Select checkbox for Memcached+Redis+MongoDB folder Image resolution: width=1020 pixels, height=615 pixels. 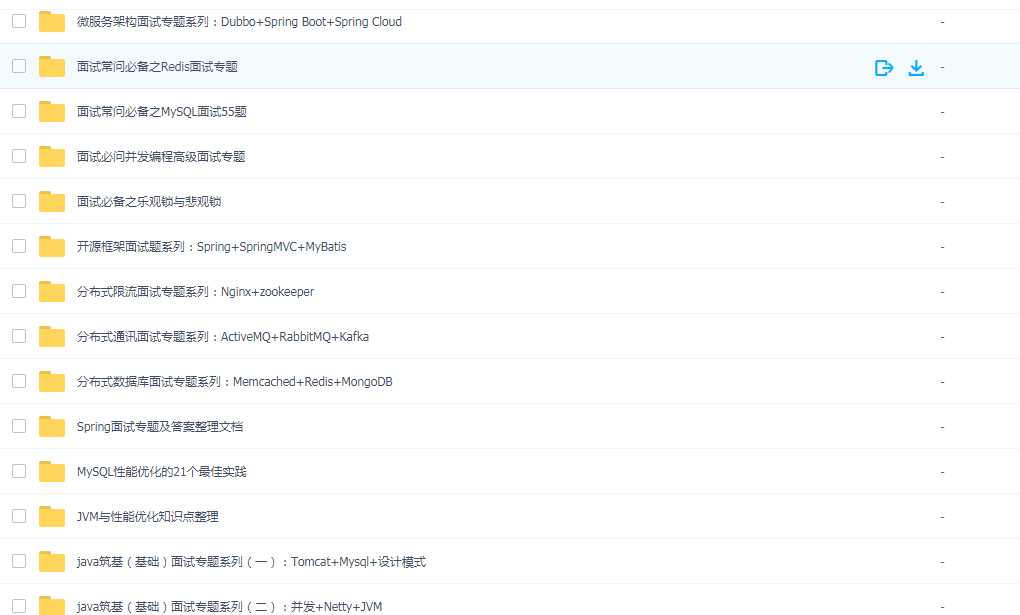(19, 380)
